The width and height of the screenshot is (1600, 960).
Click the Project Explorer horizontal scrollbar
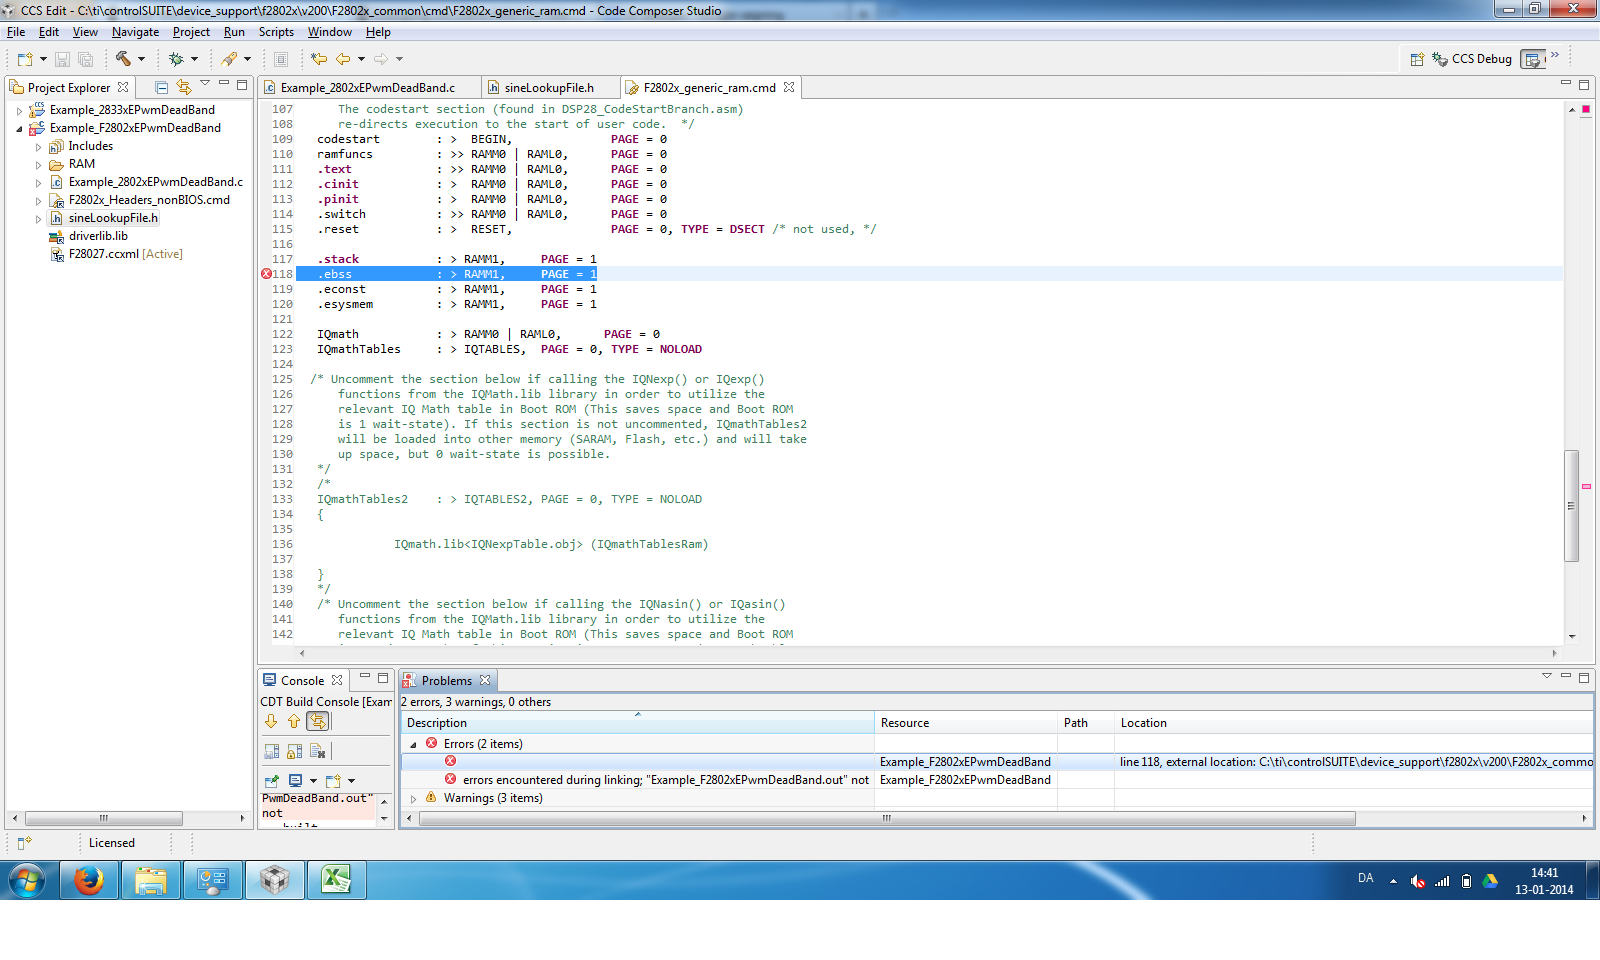pyautogui.click(x=104, y=818)
